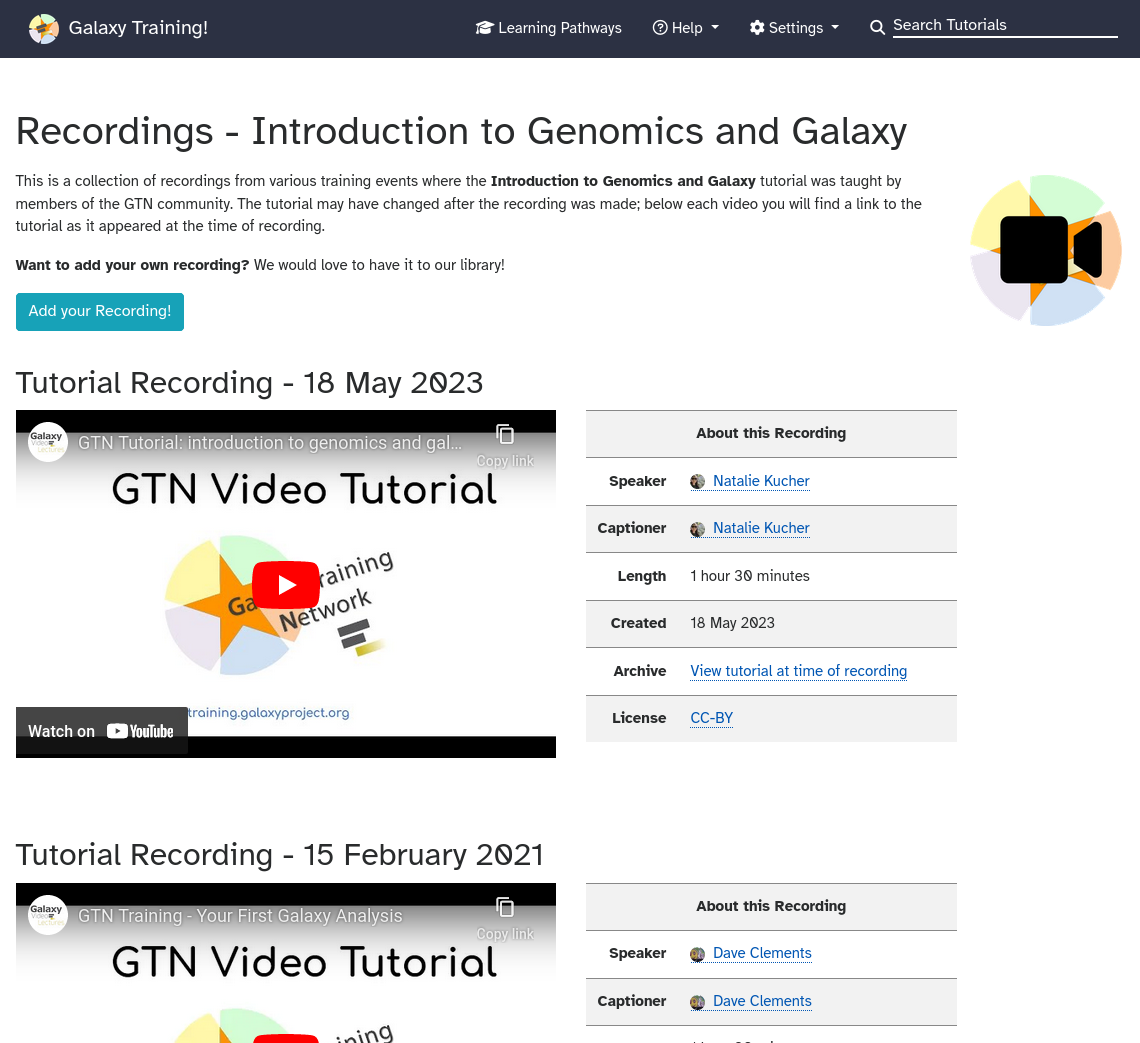
Task: Click 'training.galaxyproject.org' text in first video
Action: click(268, 713)
